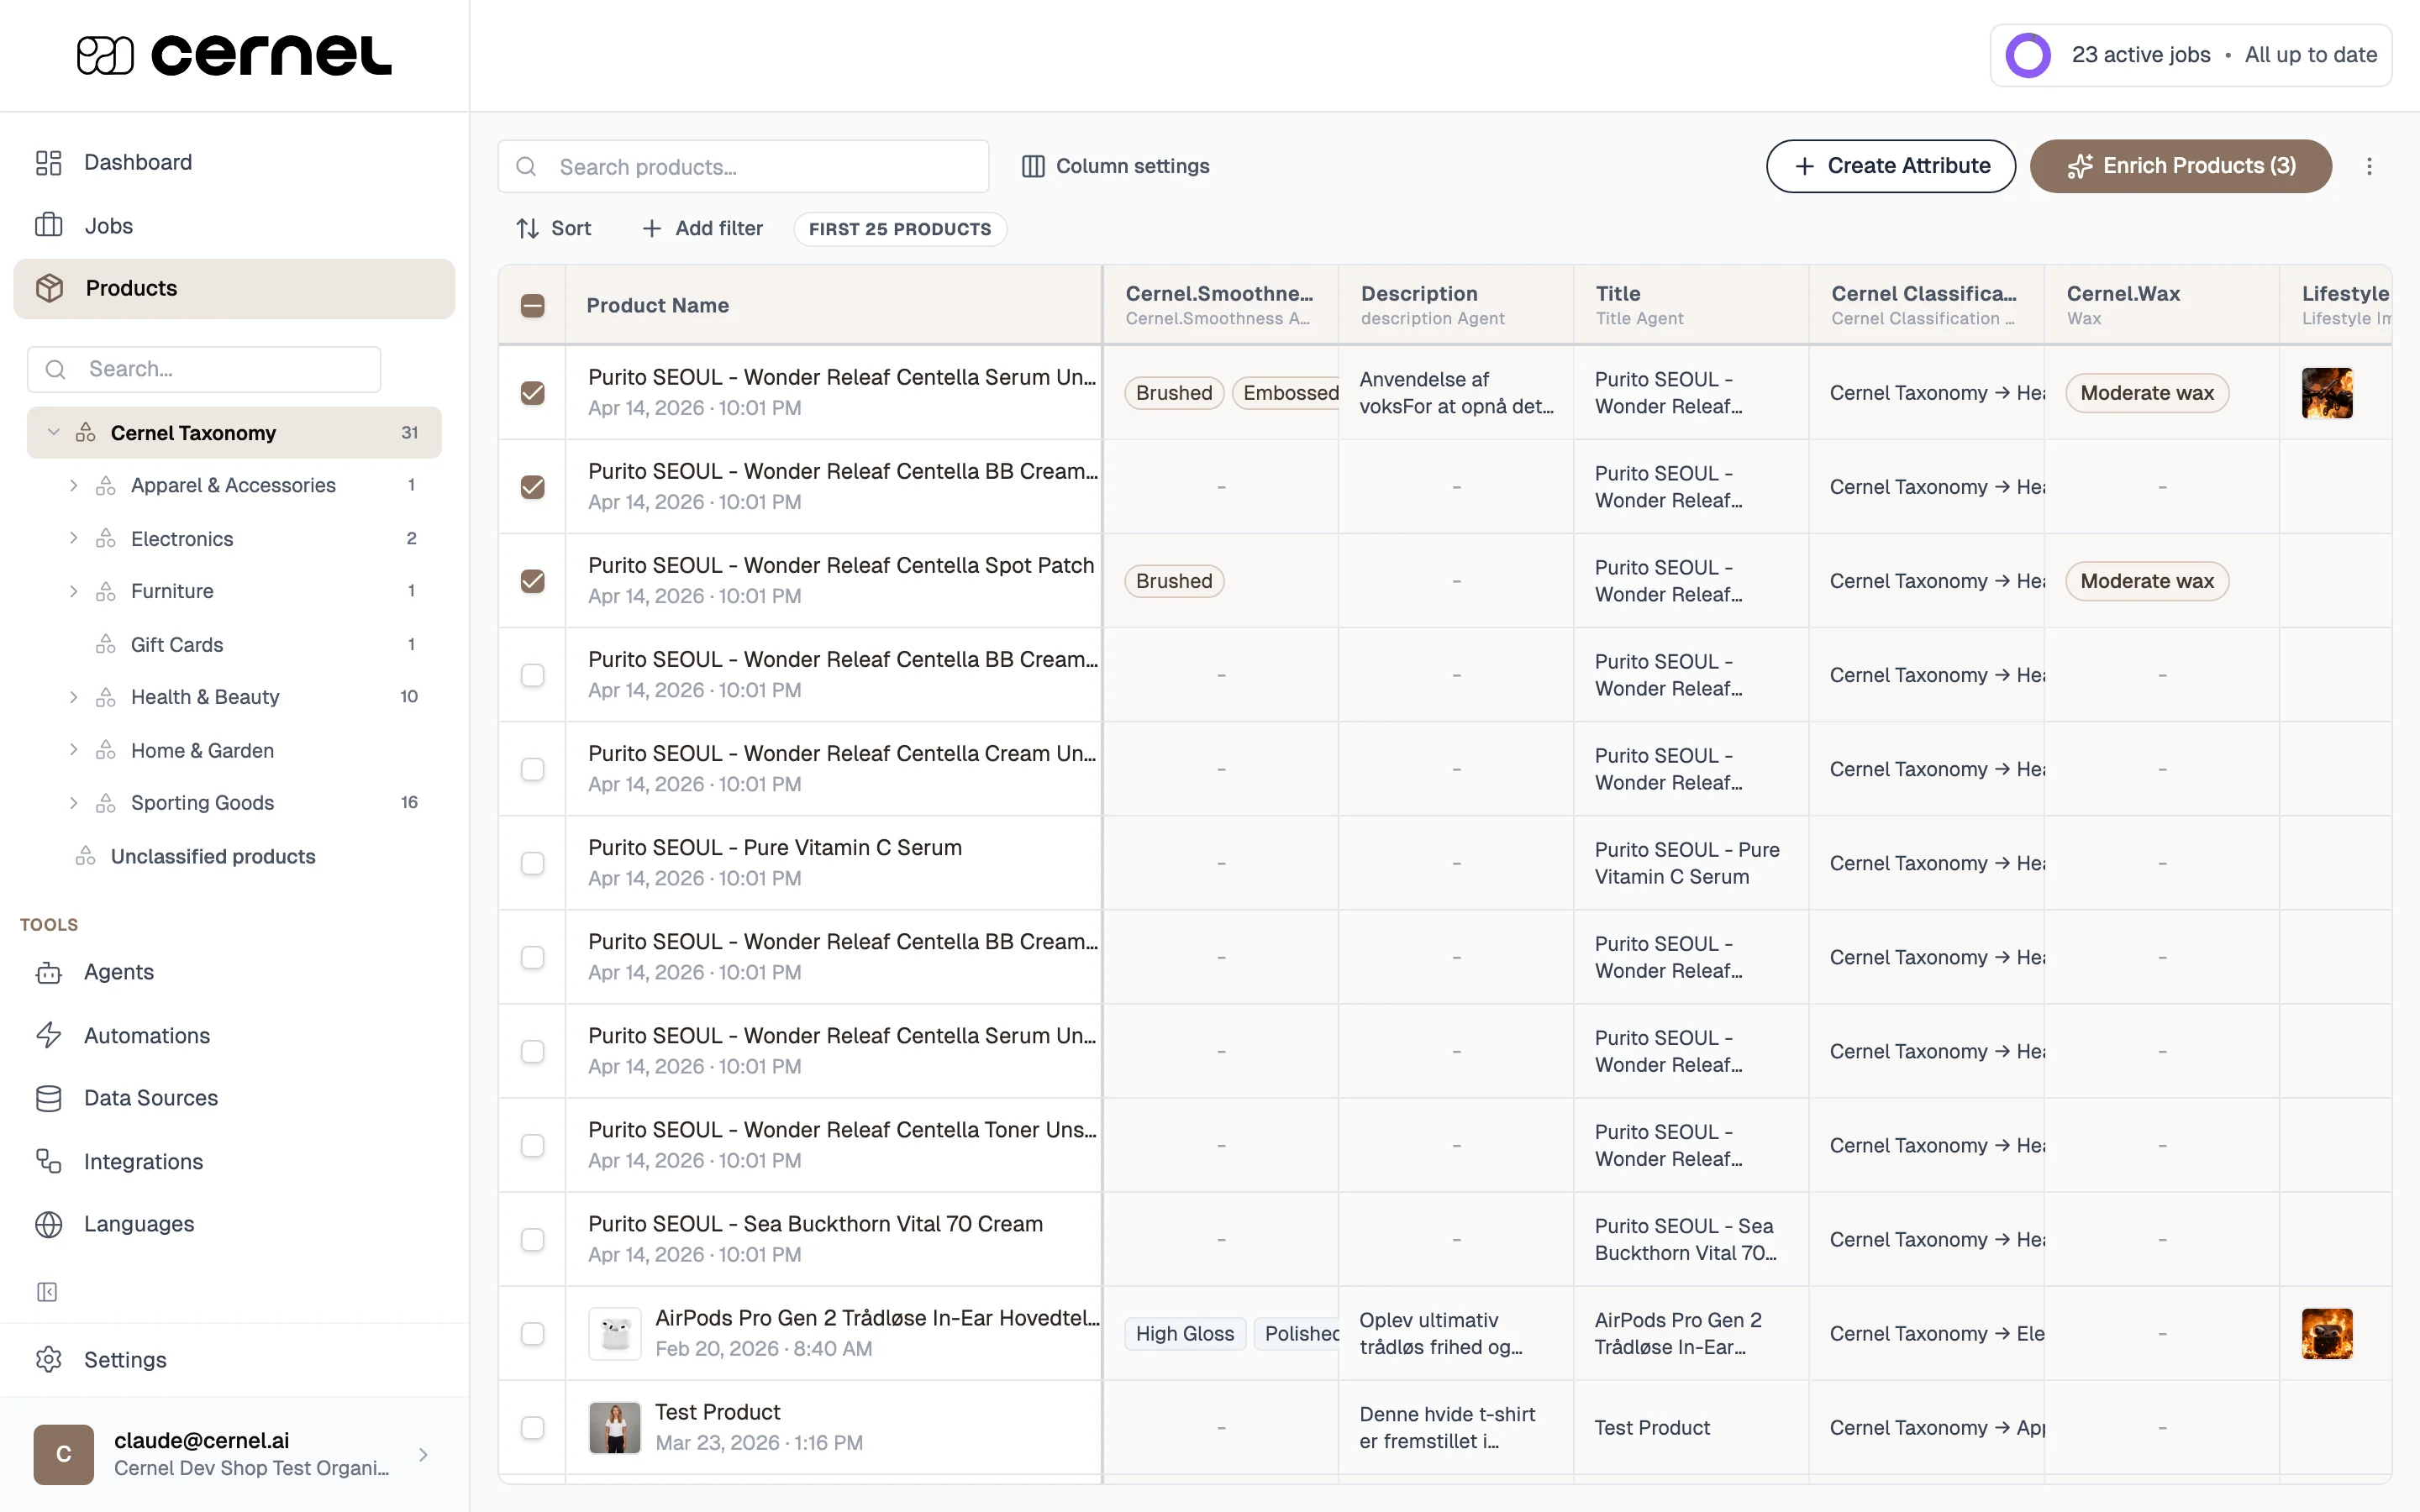Click the Sort button
This screenshot has width=2420, height=1512.
click(x=554, y=229)
